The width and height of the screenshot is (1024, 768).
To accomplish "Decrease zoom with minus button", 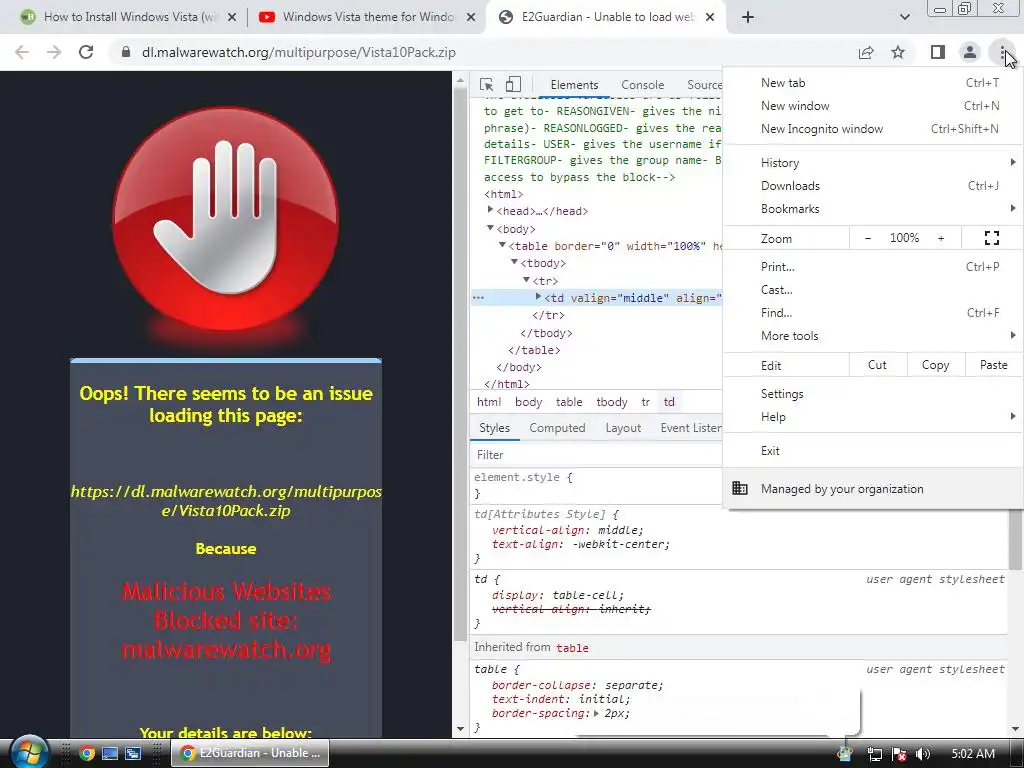I will tap(868, 238).
